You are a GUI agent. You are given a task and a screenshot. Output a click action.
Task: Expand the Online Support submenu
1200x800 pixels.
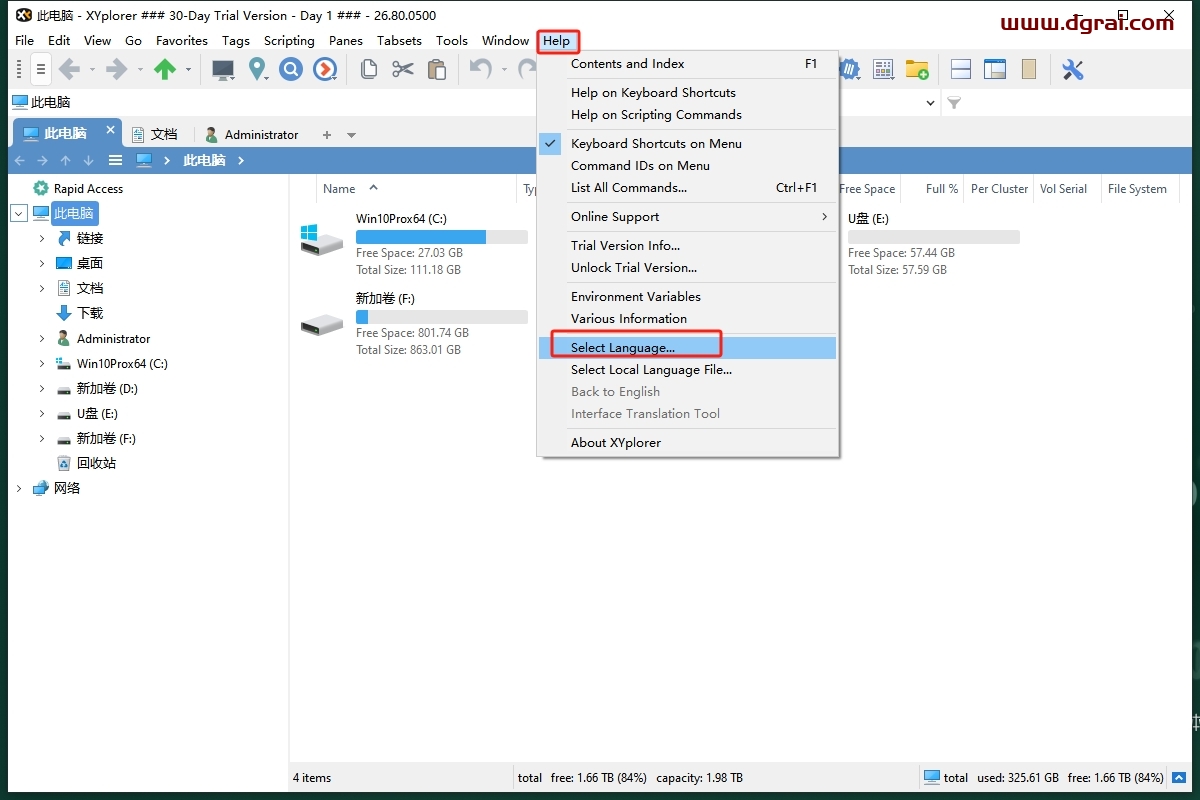[687, 216]
